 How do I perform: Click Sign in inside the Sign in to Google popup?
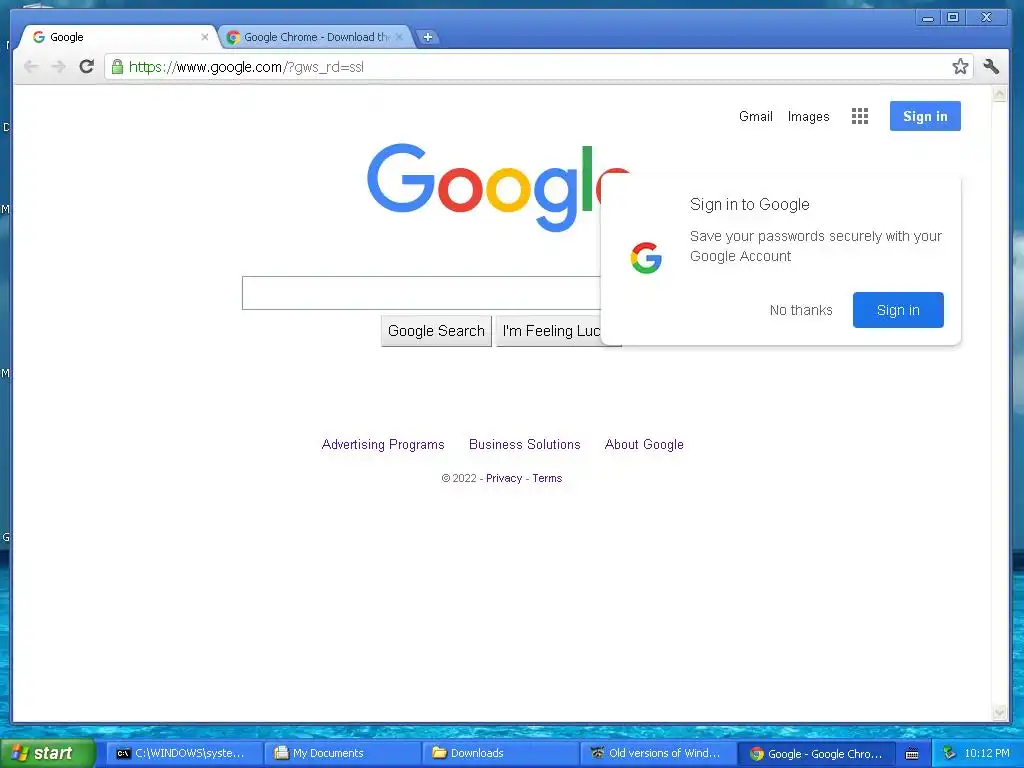tap(898, 310)
